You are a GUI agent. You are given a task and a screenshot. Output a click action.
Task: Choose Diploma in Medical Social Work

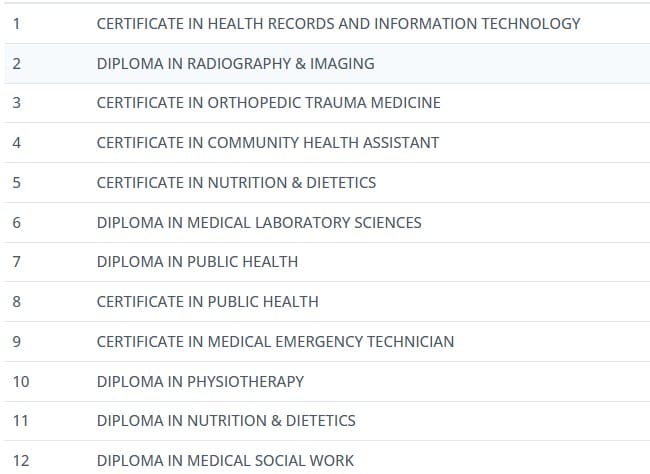[225, 461]
